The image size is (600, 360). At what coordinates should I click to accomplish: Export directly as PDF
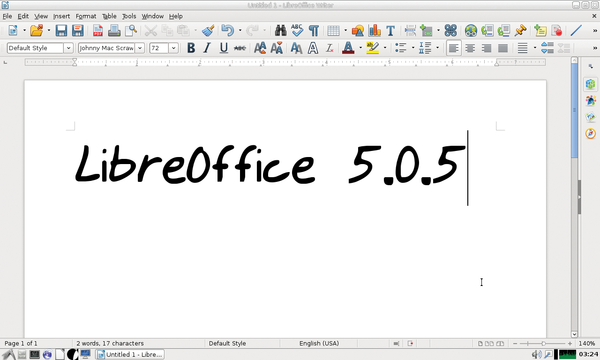pos(98,31)
